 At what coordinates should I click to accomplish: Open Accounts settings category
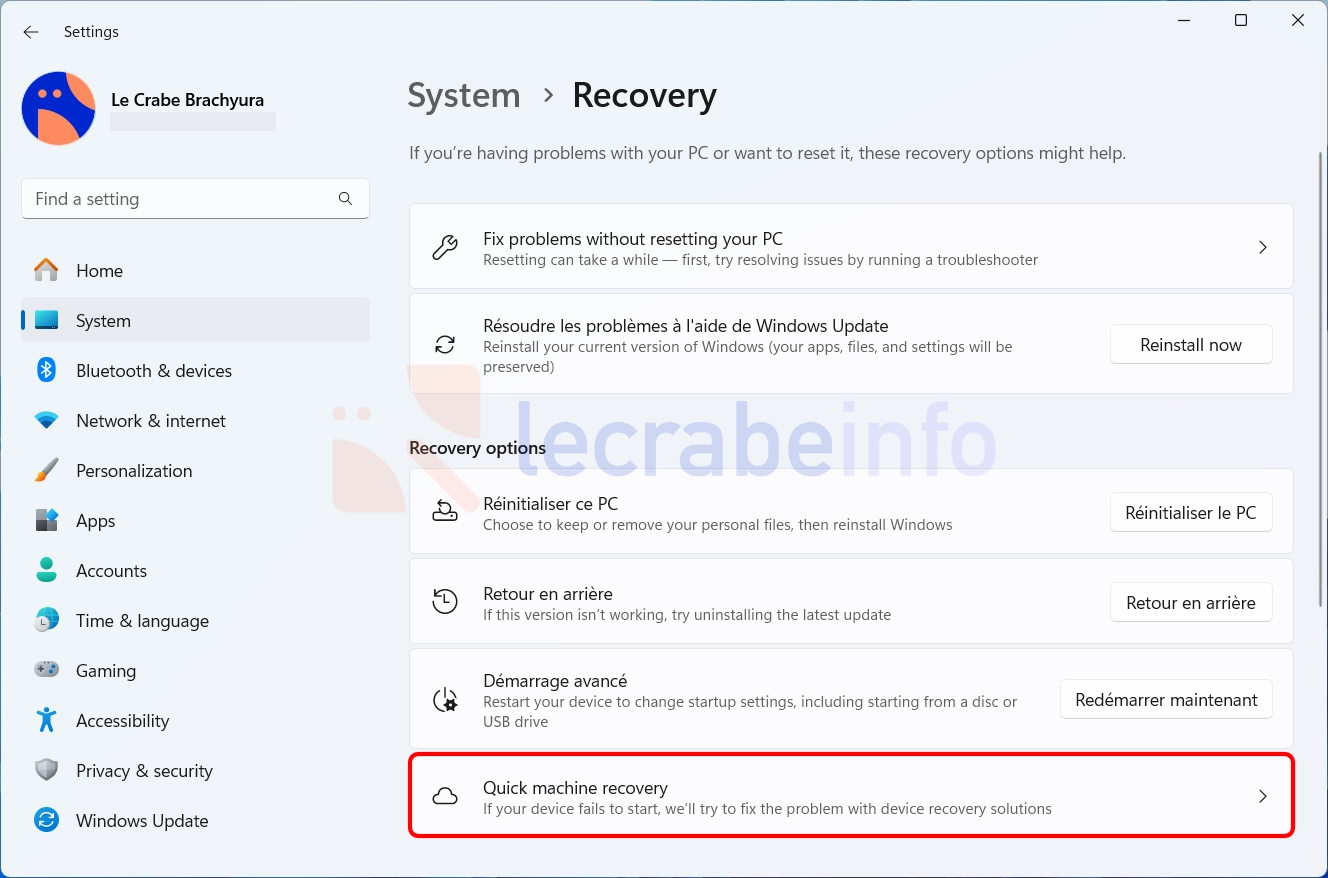[195, 570]
